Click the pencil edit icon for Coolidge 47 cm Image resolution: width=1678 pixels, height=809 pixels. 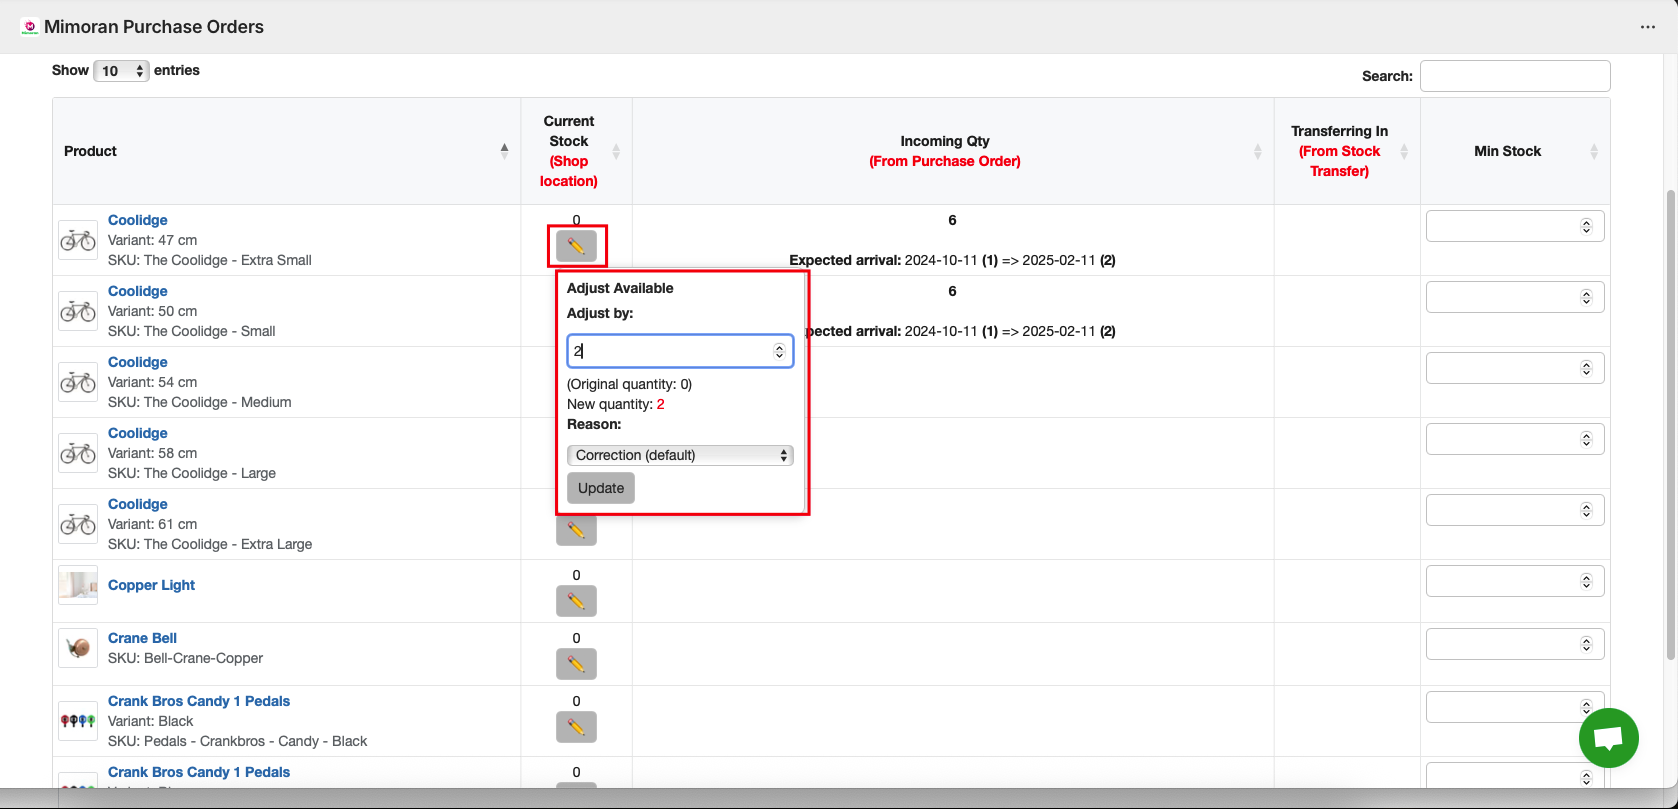[576, 245]
